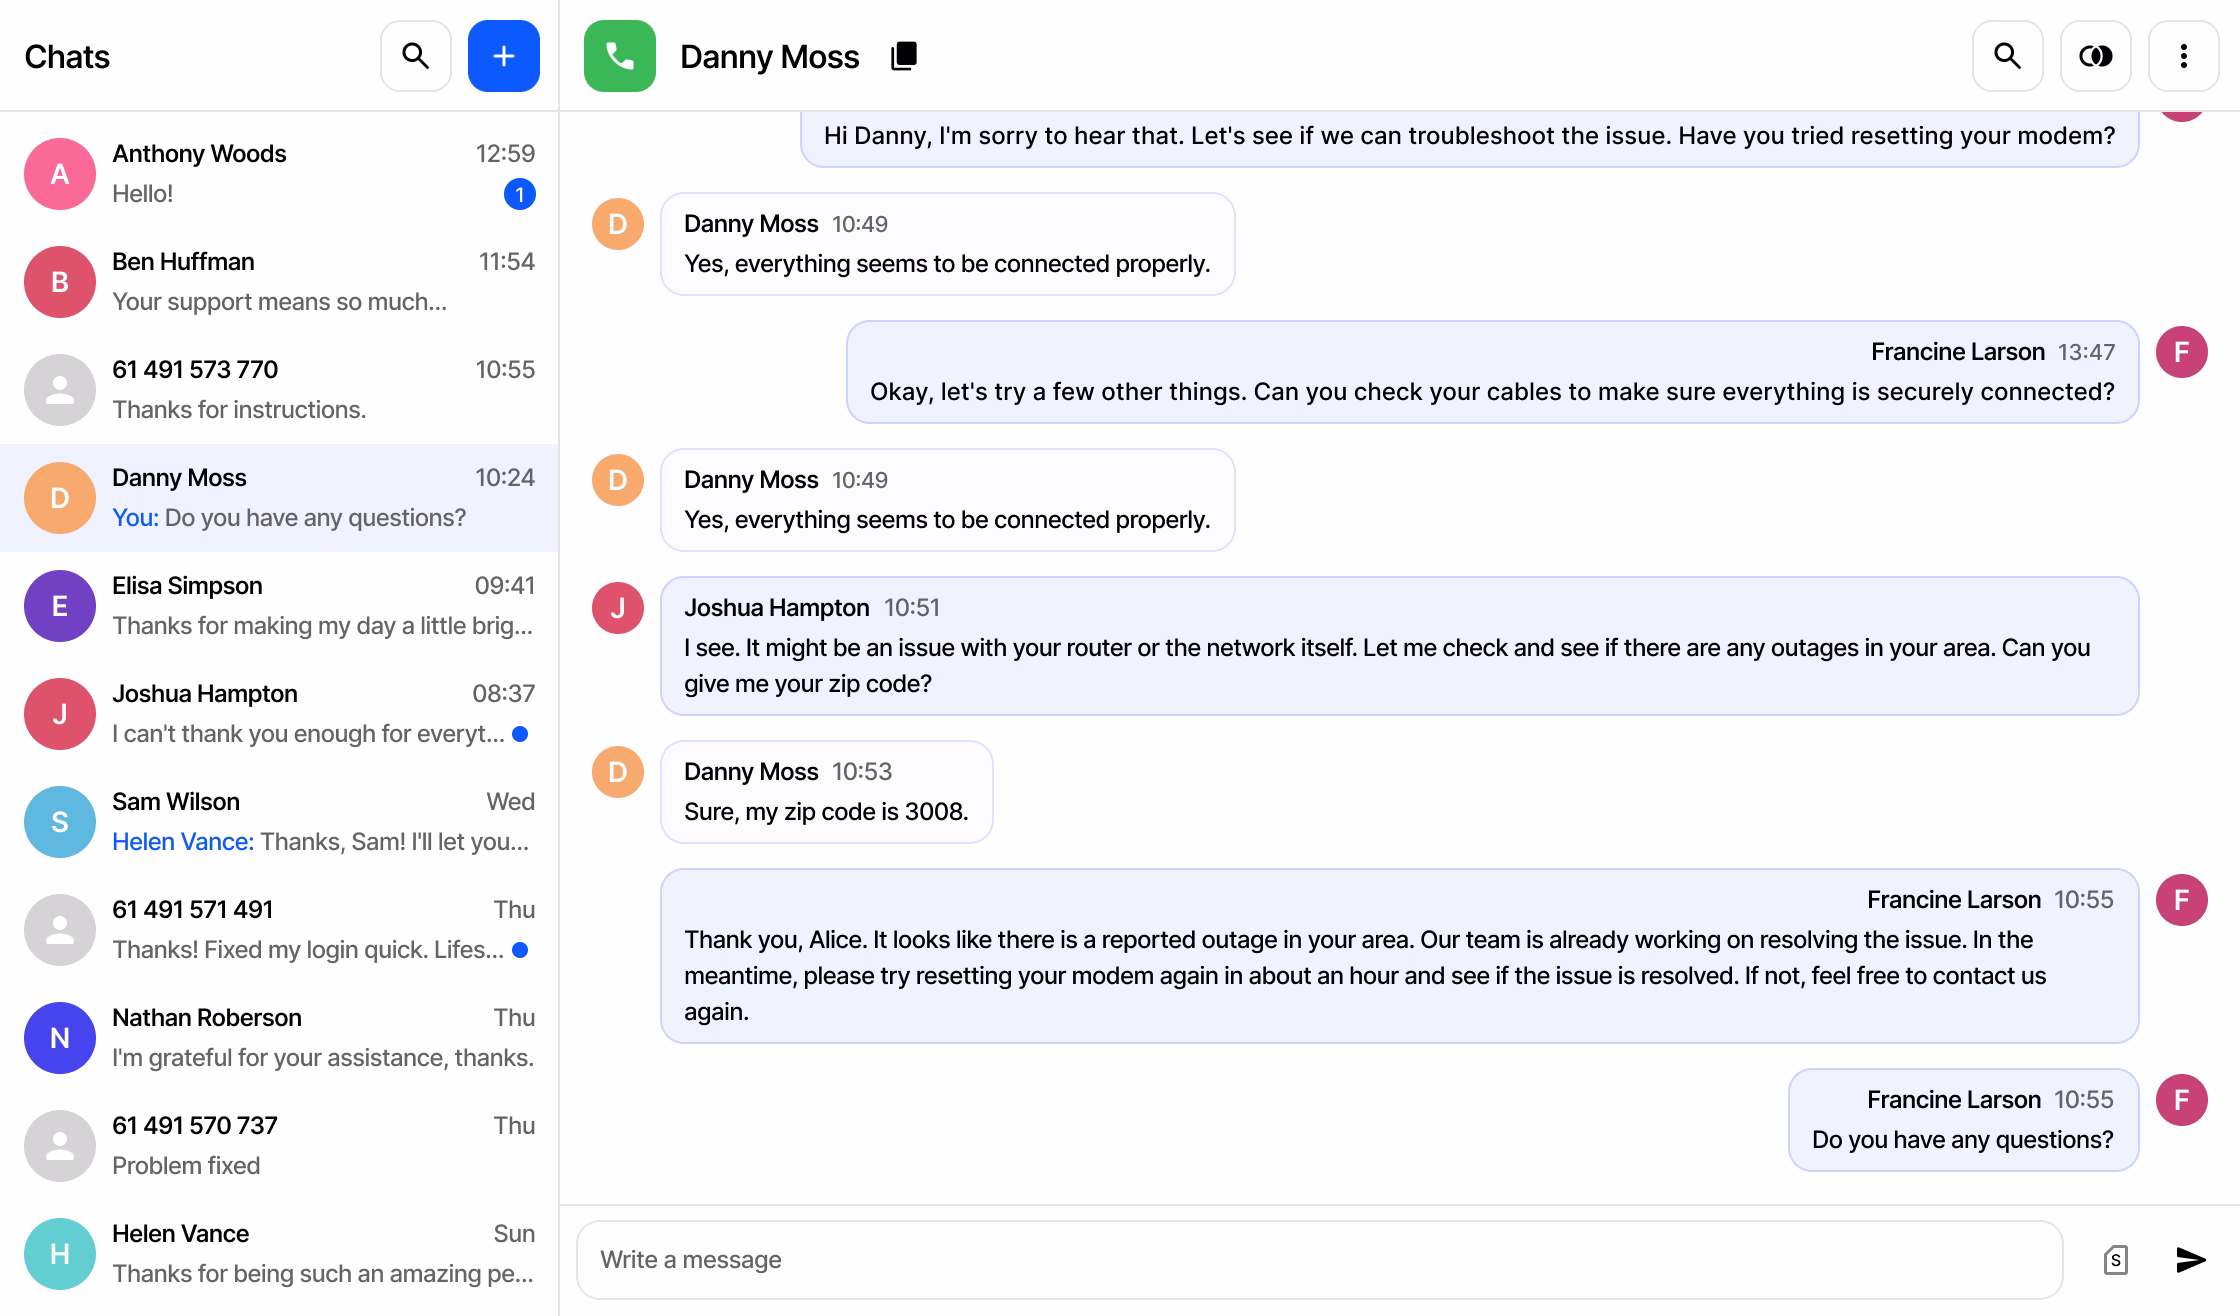2240x1316 pixels.
Task: Select the 61 491 571 491 chat
Action: [280, 930]
